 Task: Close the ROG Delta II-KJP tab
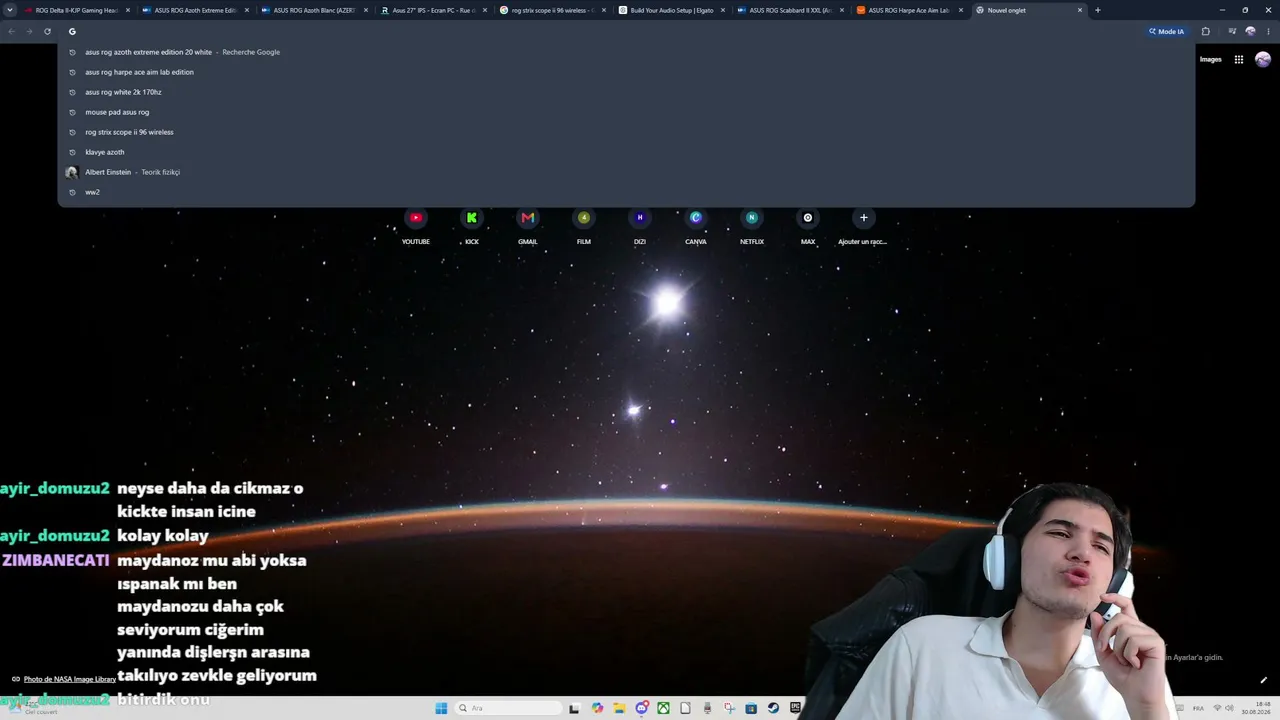[x=128, y=10]
